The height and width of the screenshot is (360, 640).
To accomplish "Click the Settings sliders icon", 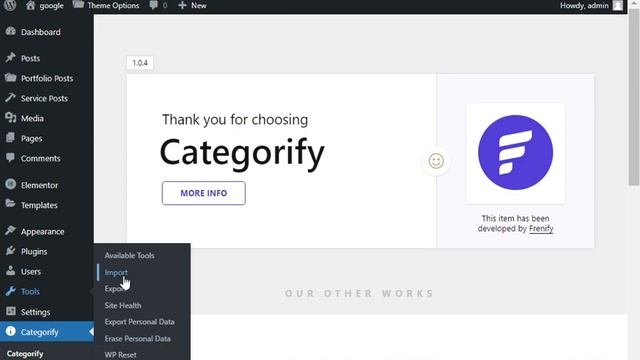I will (x=11, y=311).
